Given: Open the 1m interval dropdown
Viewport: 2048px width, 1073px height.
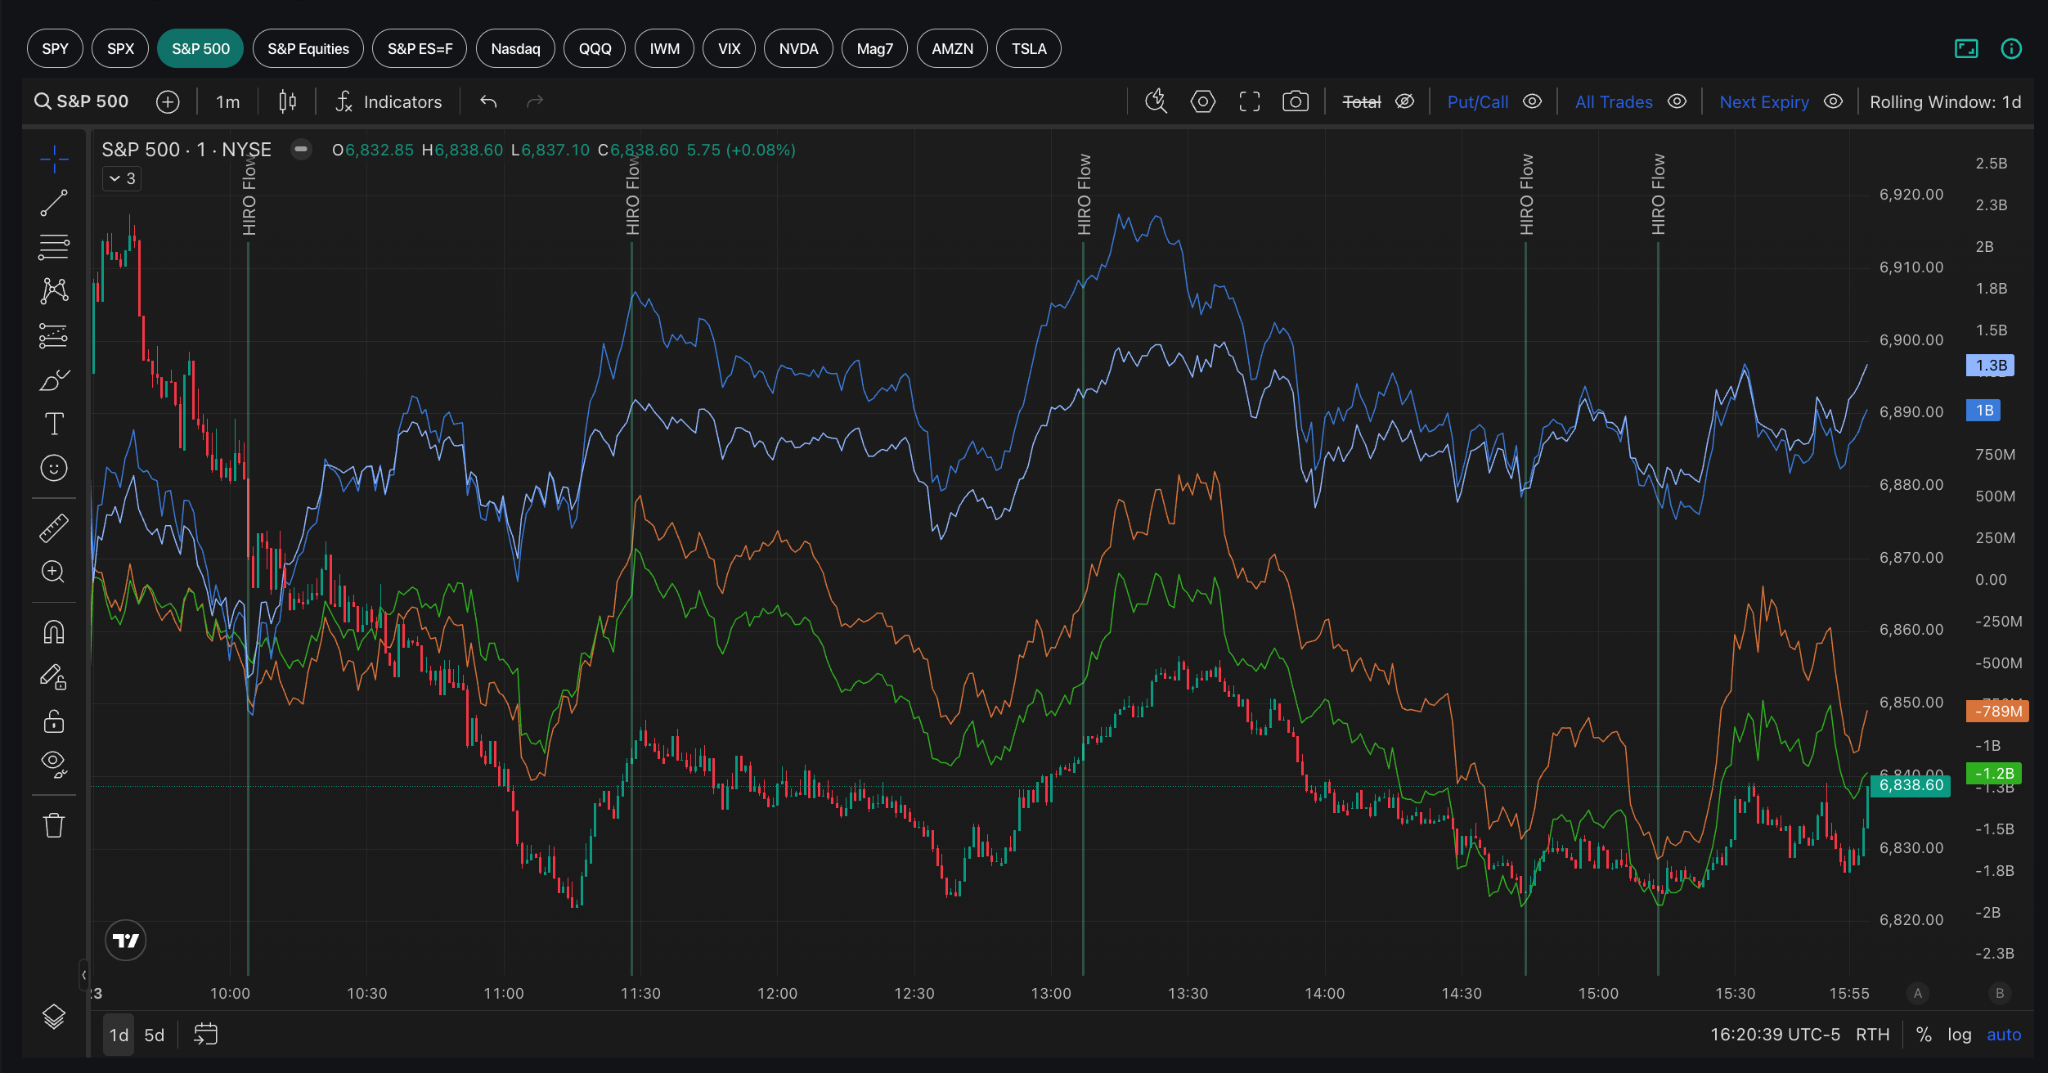Looking at the screenshot, I should coord(228,101).
